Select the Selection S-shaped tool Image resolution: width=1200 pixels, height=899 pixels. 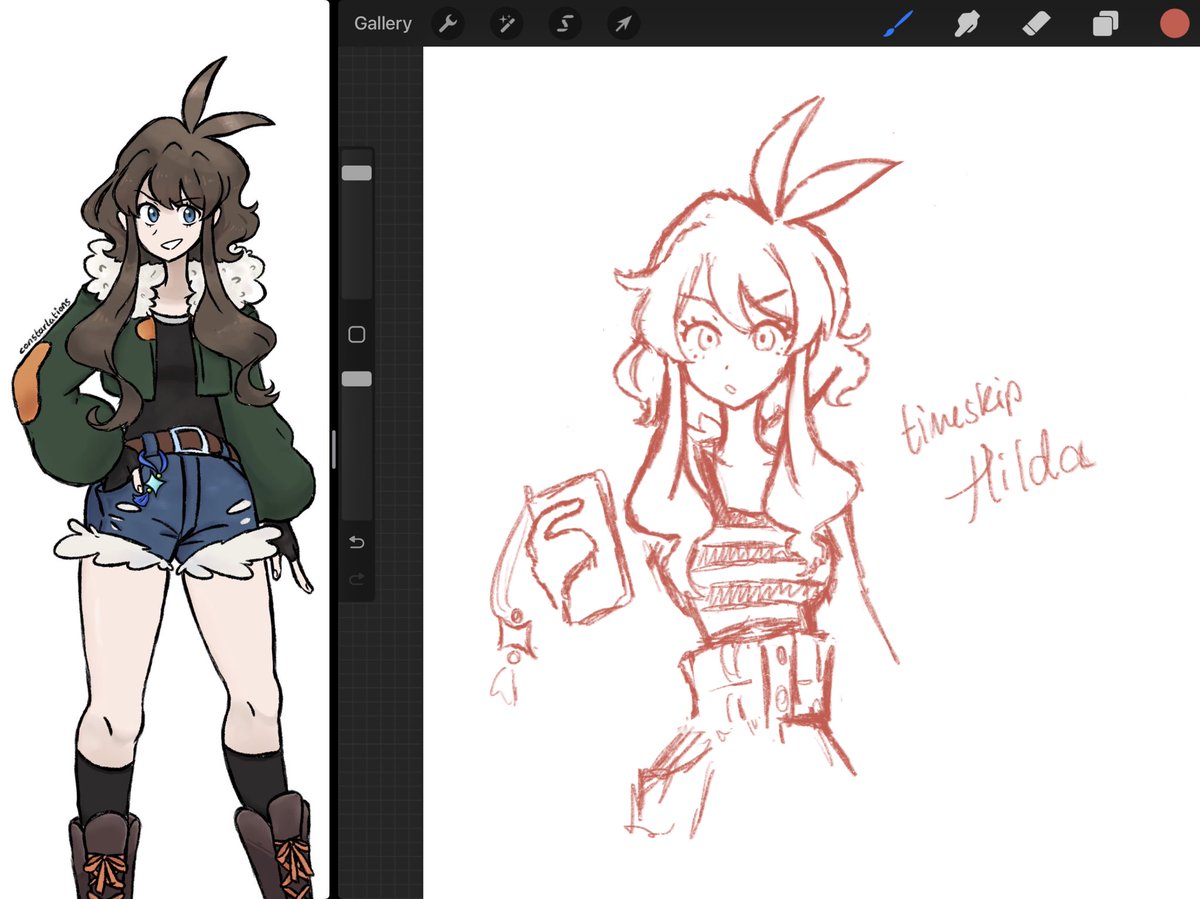pyautogui.click(x=565, y=23)
